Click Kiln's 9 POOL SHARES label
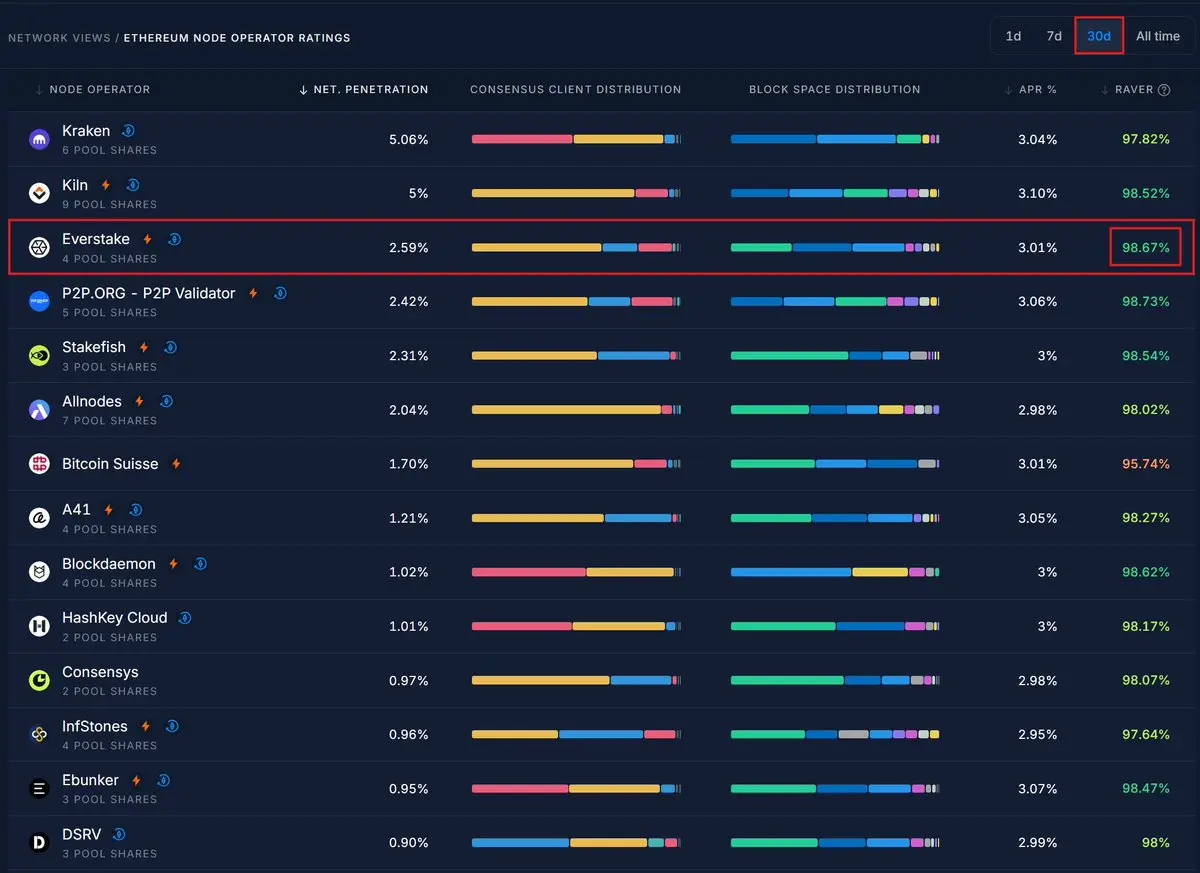This screenshot has height=873, width=1200. [109, 204]
